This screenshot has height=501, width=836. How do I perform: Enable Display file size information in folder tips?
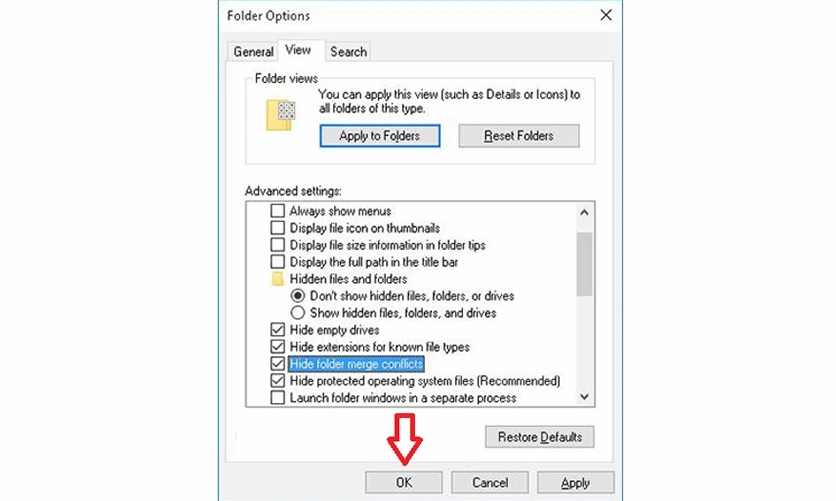click(278, 245)
